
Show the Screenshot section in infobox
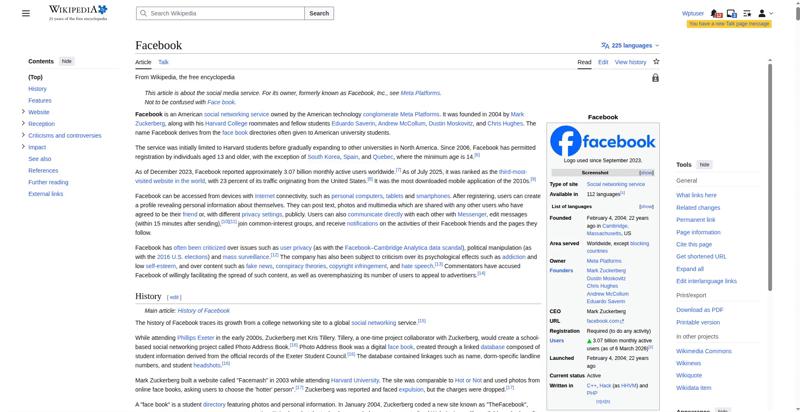[x=646, y=172]
